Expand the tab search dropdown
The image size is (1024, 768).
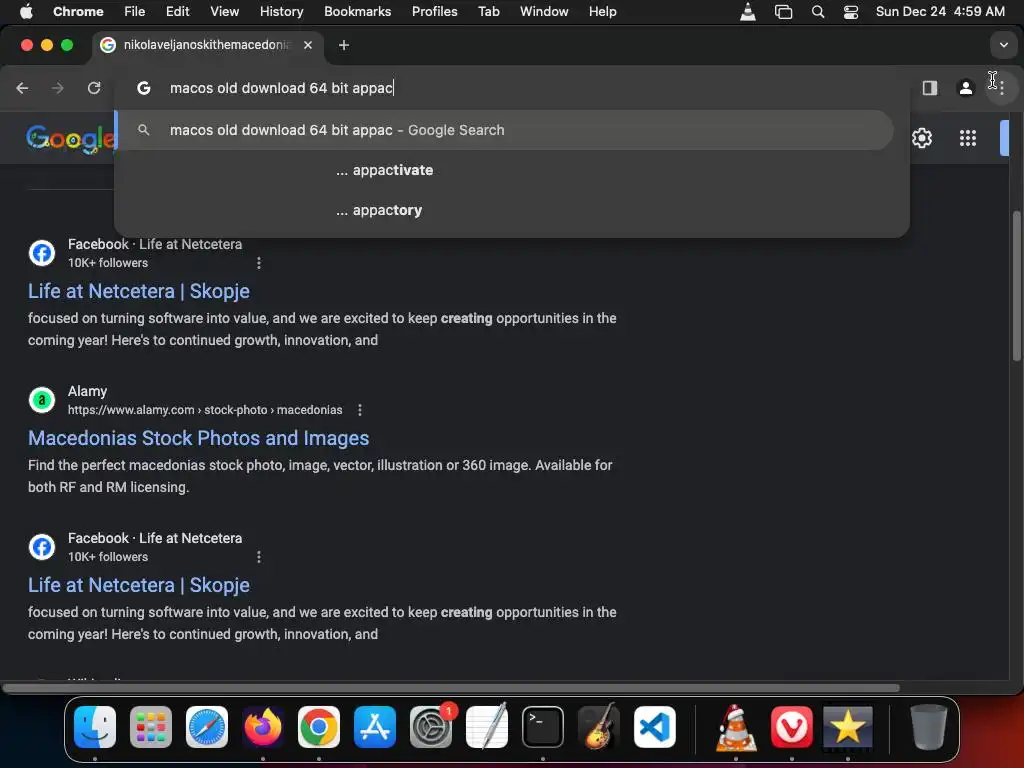(1003, 45)
